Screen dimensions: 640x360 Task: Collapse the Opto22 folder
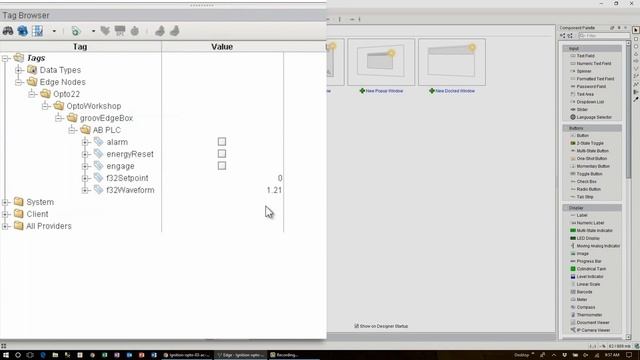tap(32, 94)
